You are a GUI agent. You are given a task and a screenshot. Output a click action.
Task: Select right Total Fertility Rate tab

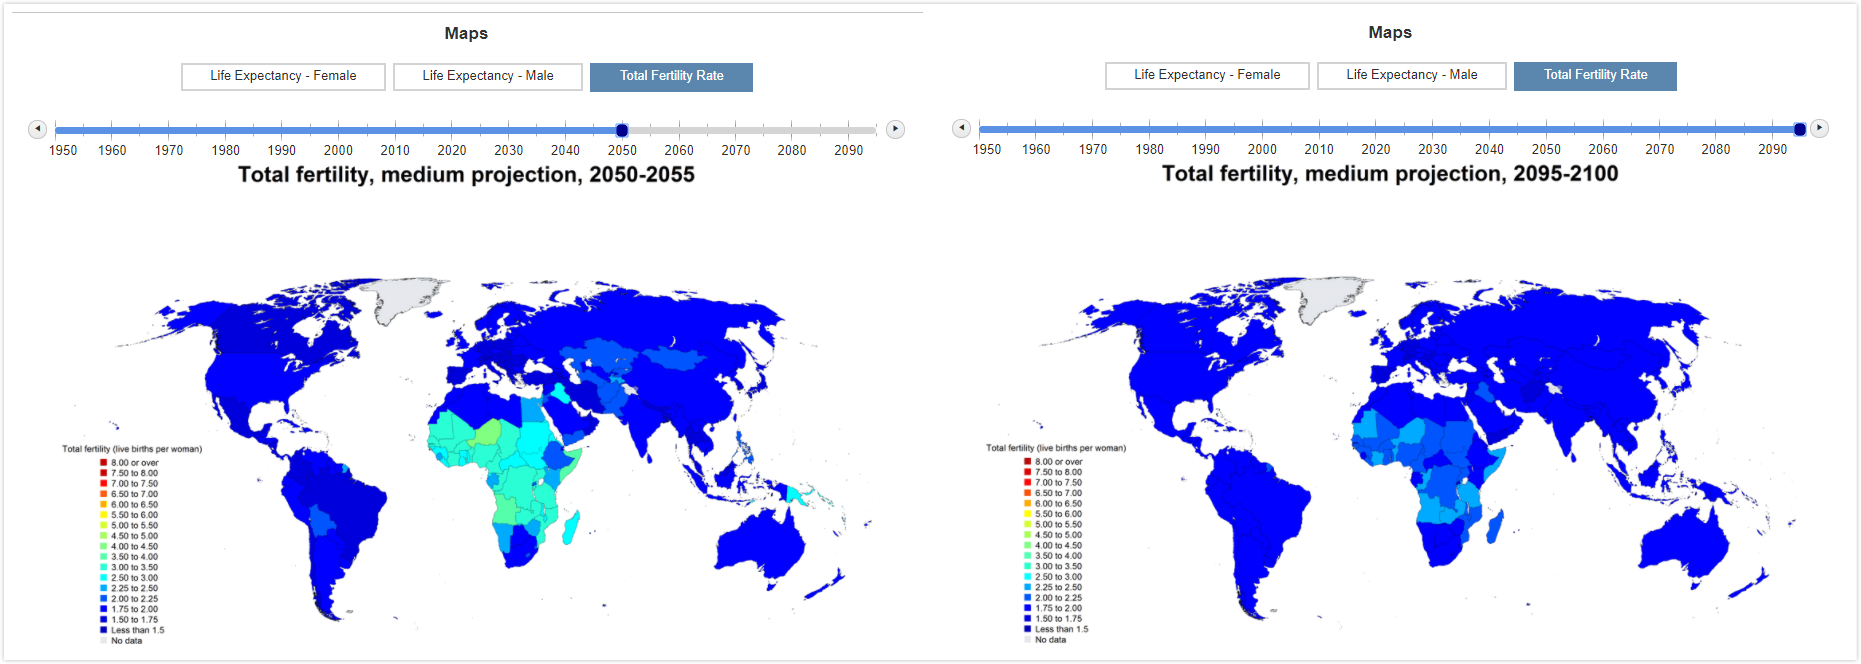[x=1595, y=75]
